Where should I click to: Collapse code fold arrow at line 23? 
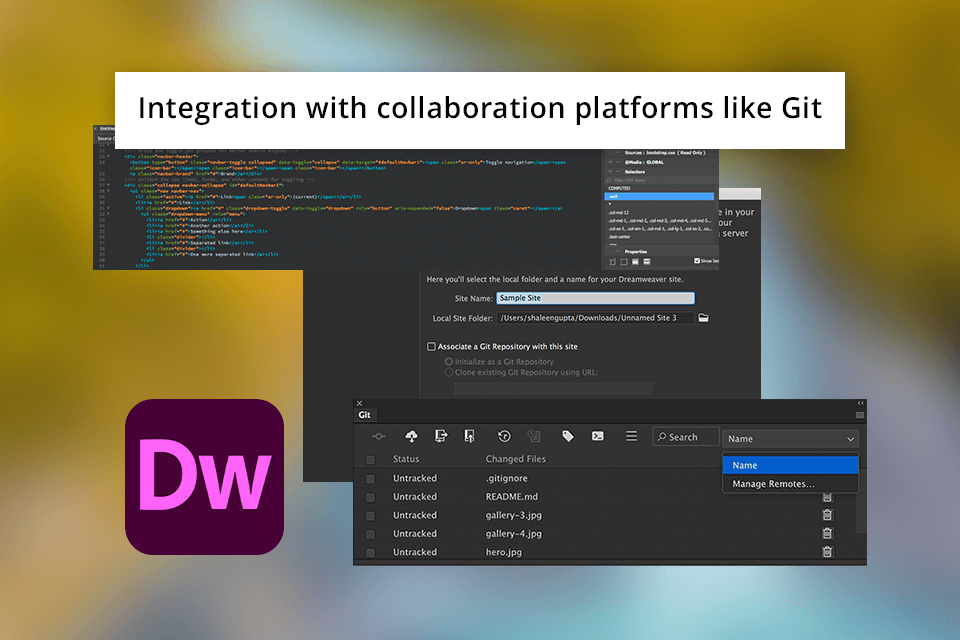109,156
